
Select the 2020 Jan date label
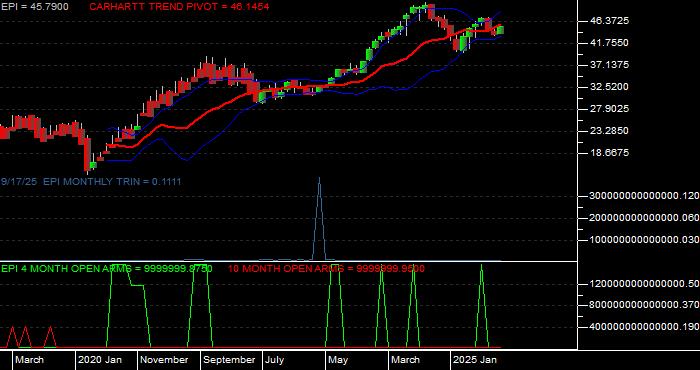[x=100, y=360]
